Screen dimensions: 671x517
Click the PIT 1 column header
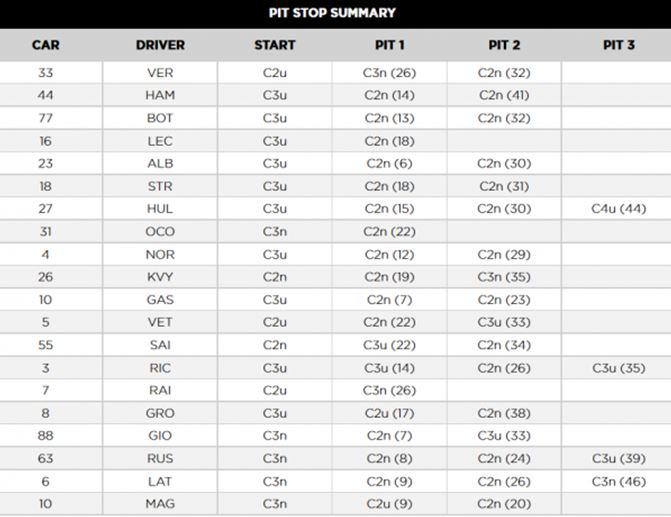tap(389, 45)
